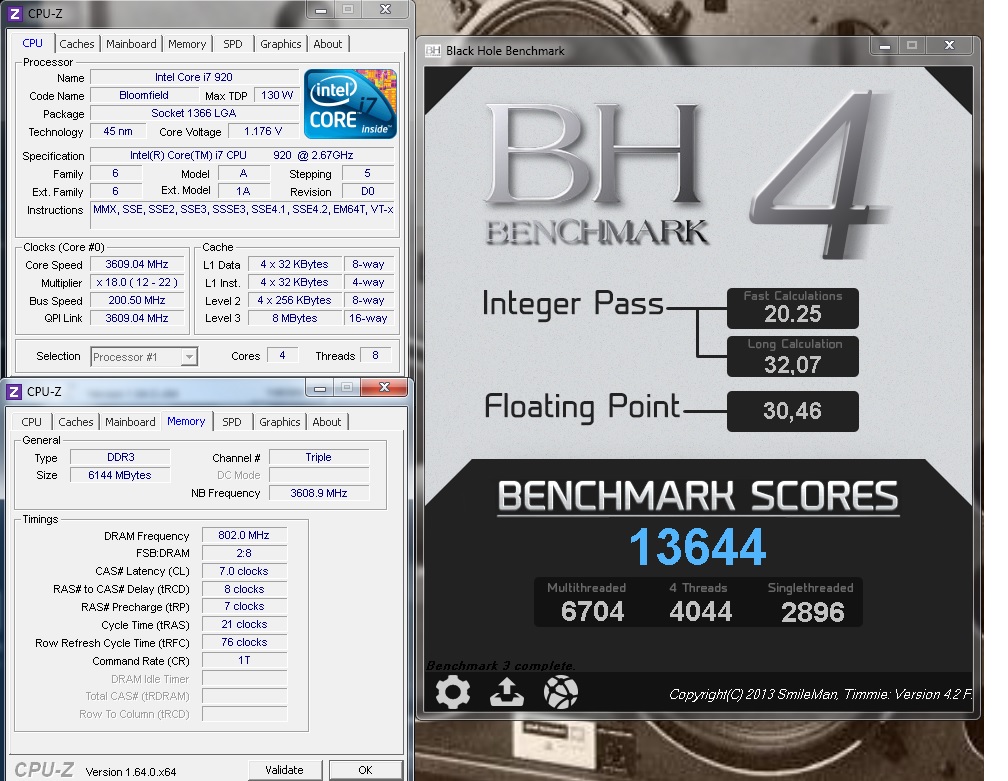Open About tab in the Processor CPU-Z window
Screen dimensions: 1008x781
click(328, 44)
